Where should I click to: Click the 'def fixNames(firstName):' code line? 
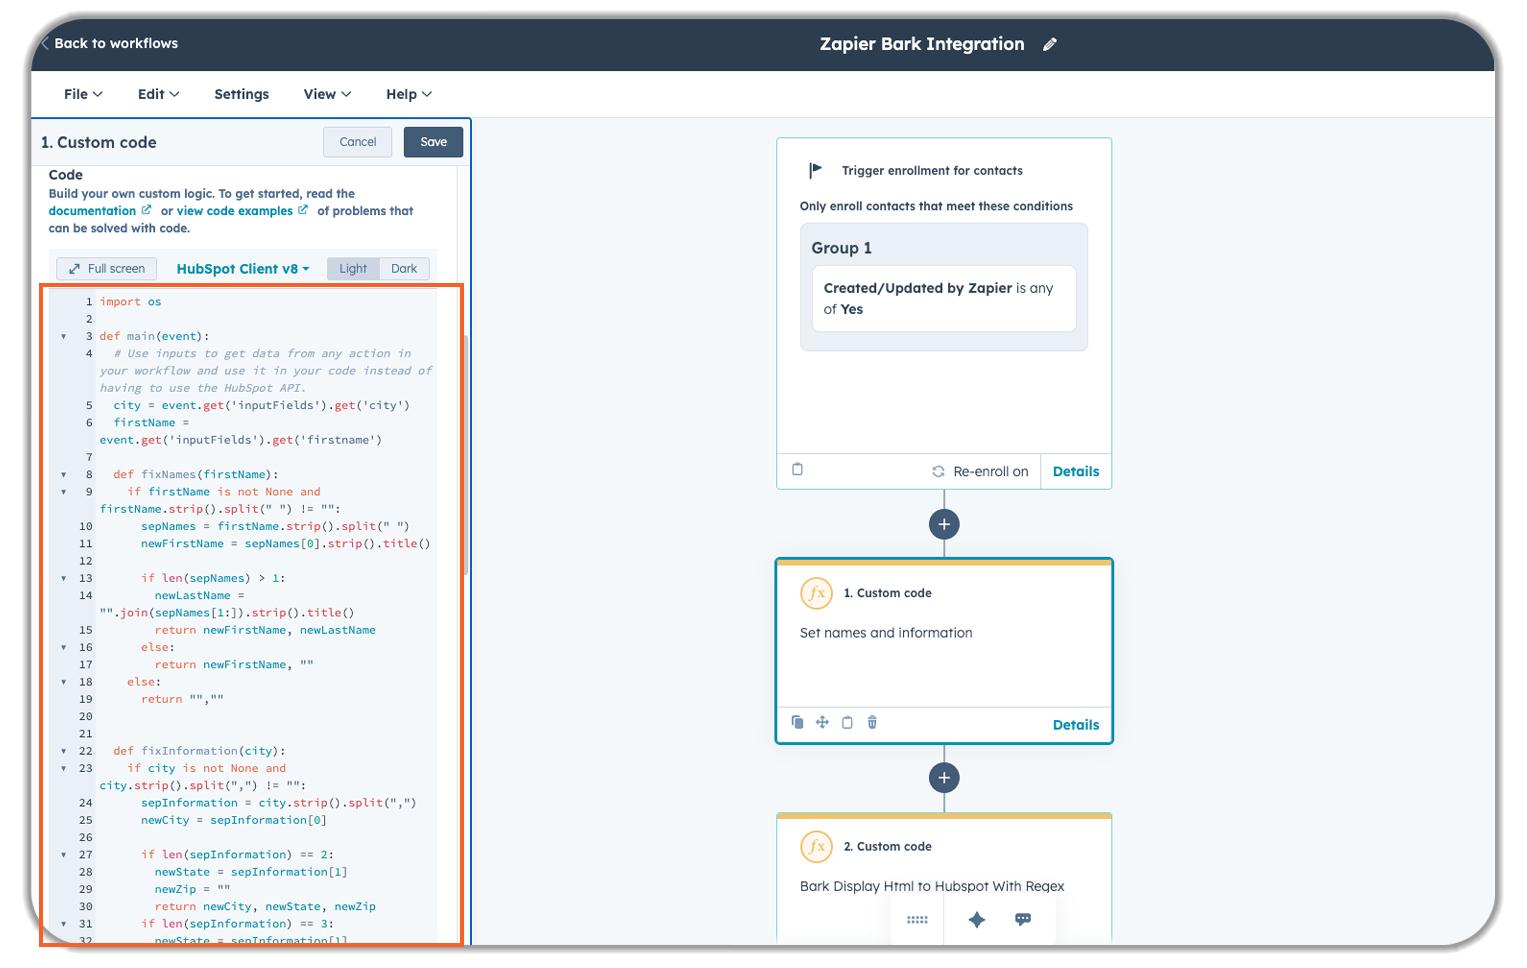[196, 474]
